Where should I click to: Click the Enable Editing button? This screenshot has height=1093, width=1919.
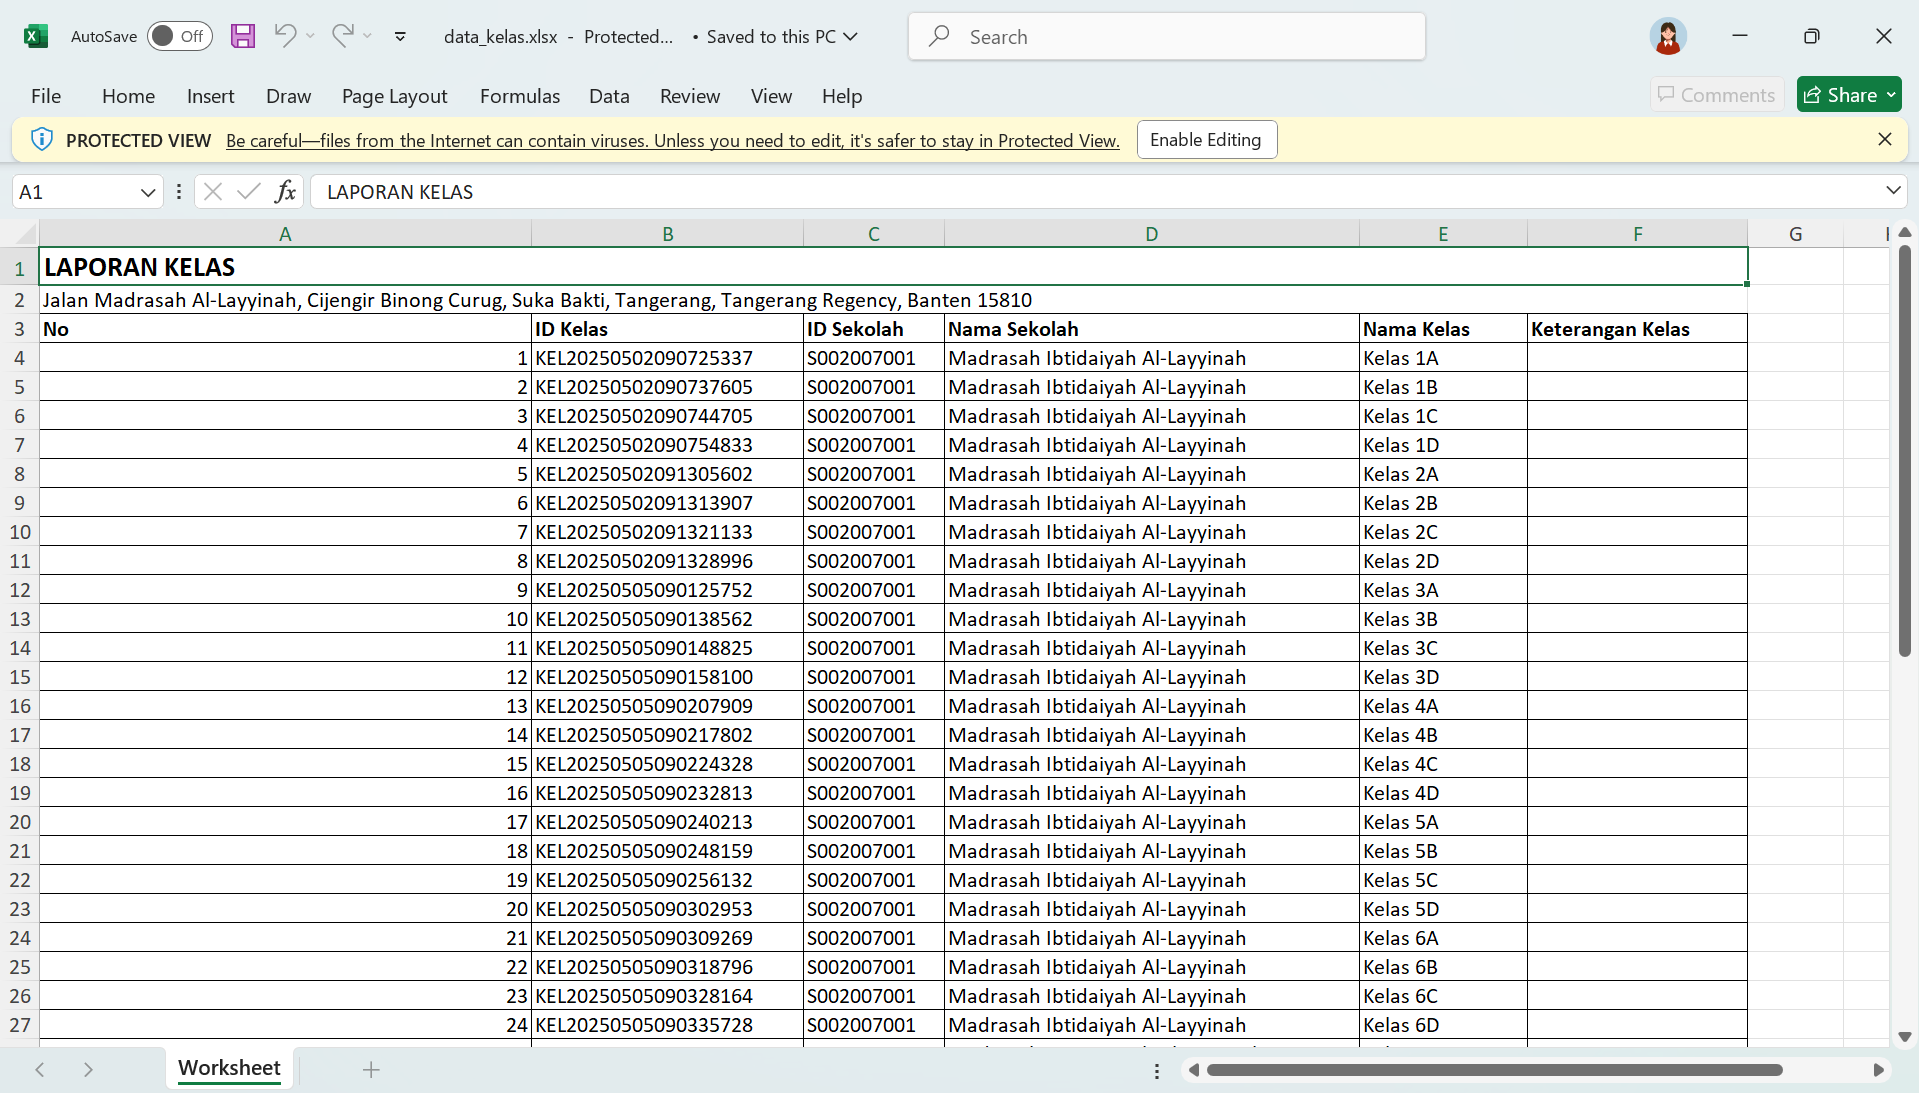1206,139
